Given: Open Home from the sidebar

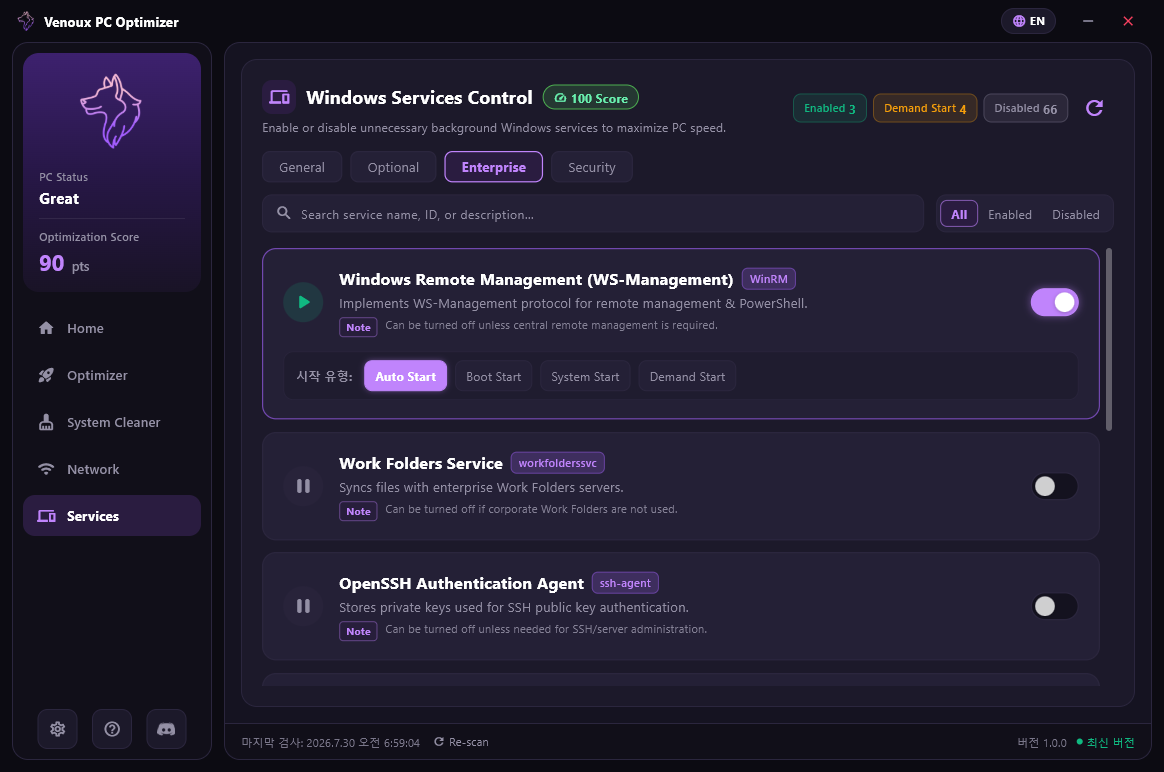Looking at the screenshot, I should (111, 328).
